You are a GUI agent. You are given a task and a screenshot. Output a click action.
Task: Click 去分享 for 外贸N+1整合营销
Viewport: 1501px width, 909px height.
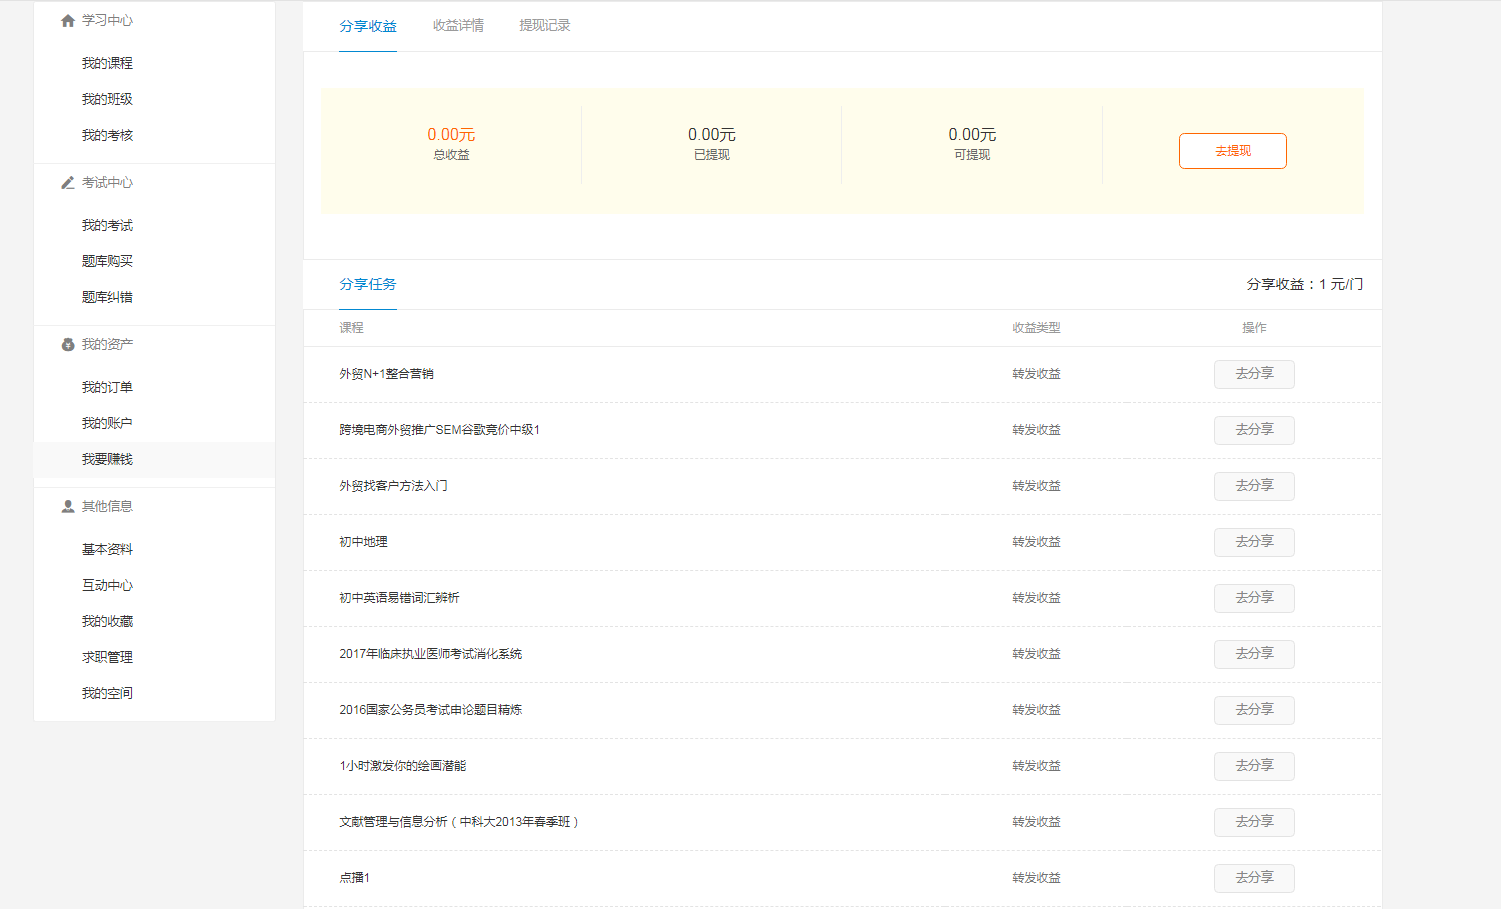click(x=1254, y=374)
